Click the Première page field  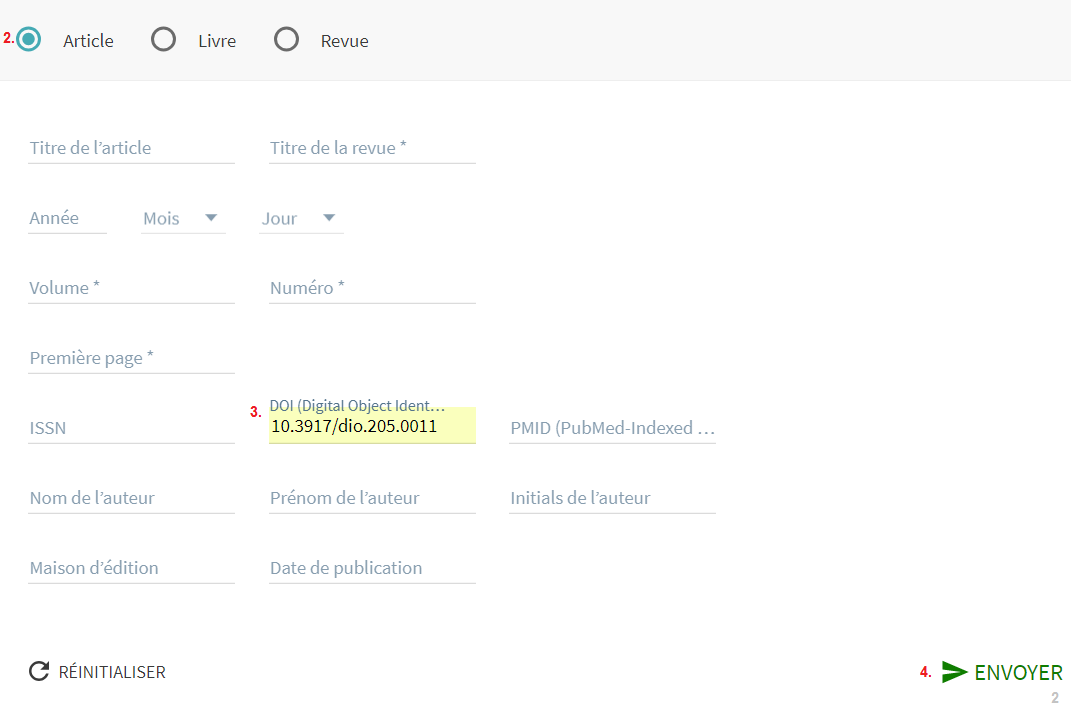(x=131, y=359)
